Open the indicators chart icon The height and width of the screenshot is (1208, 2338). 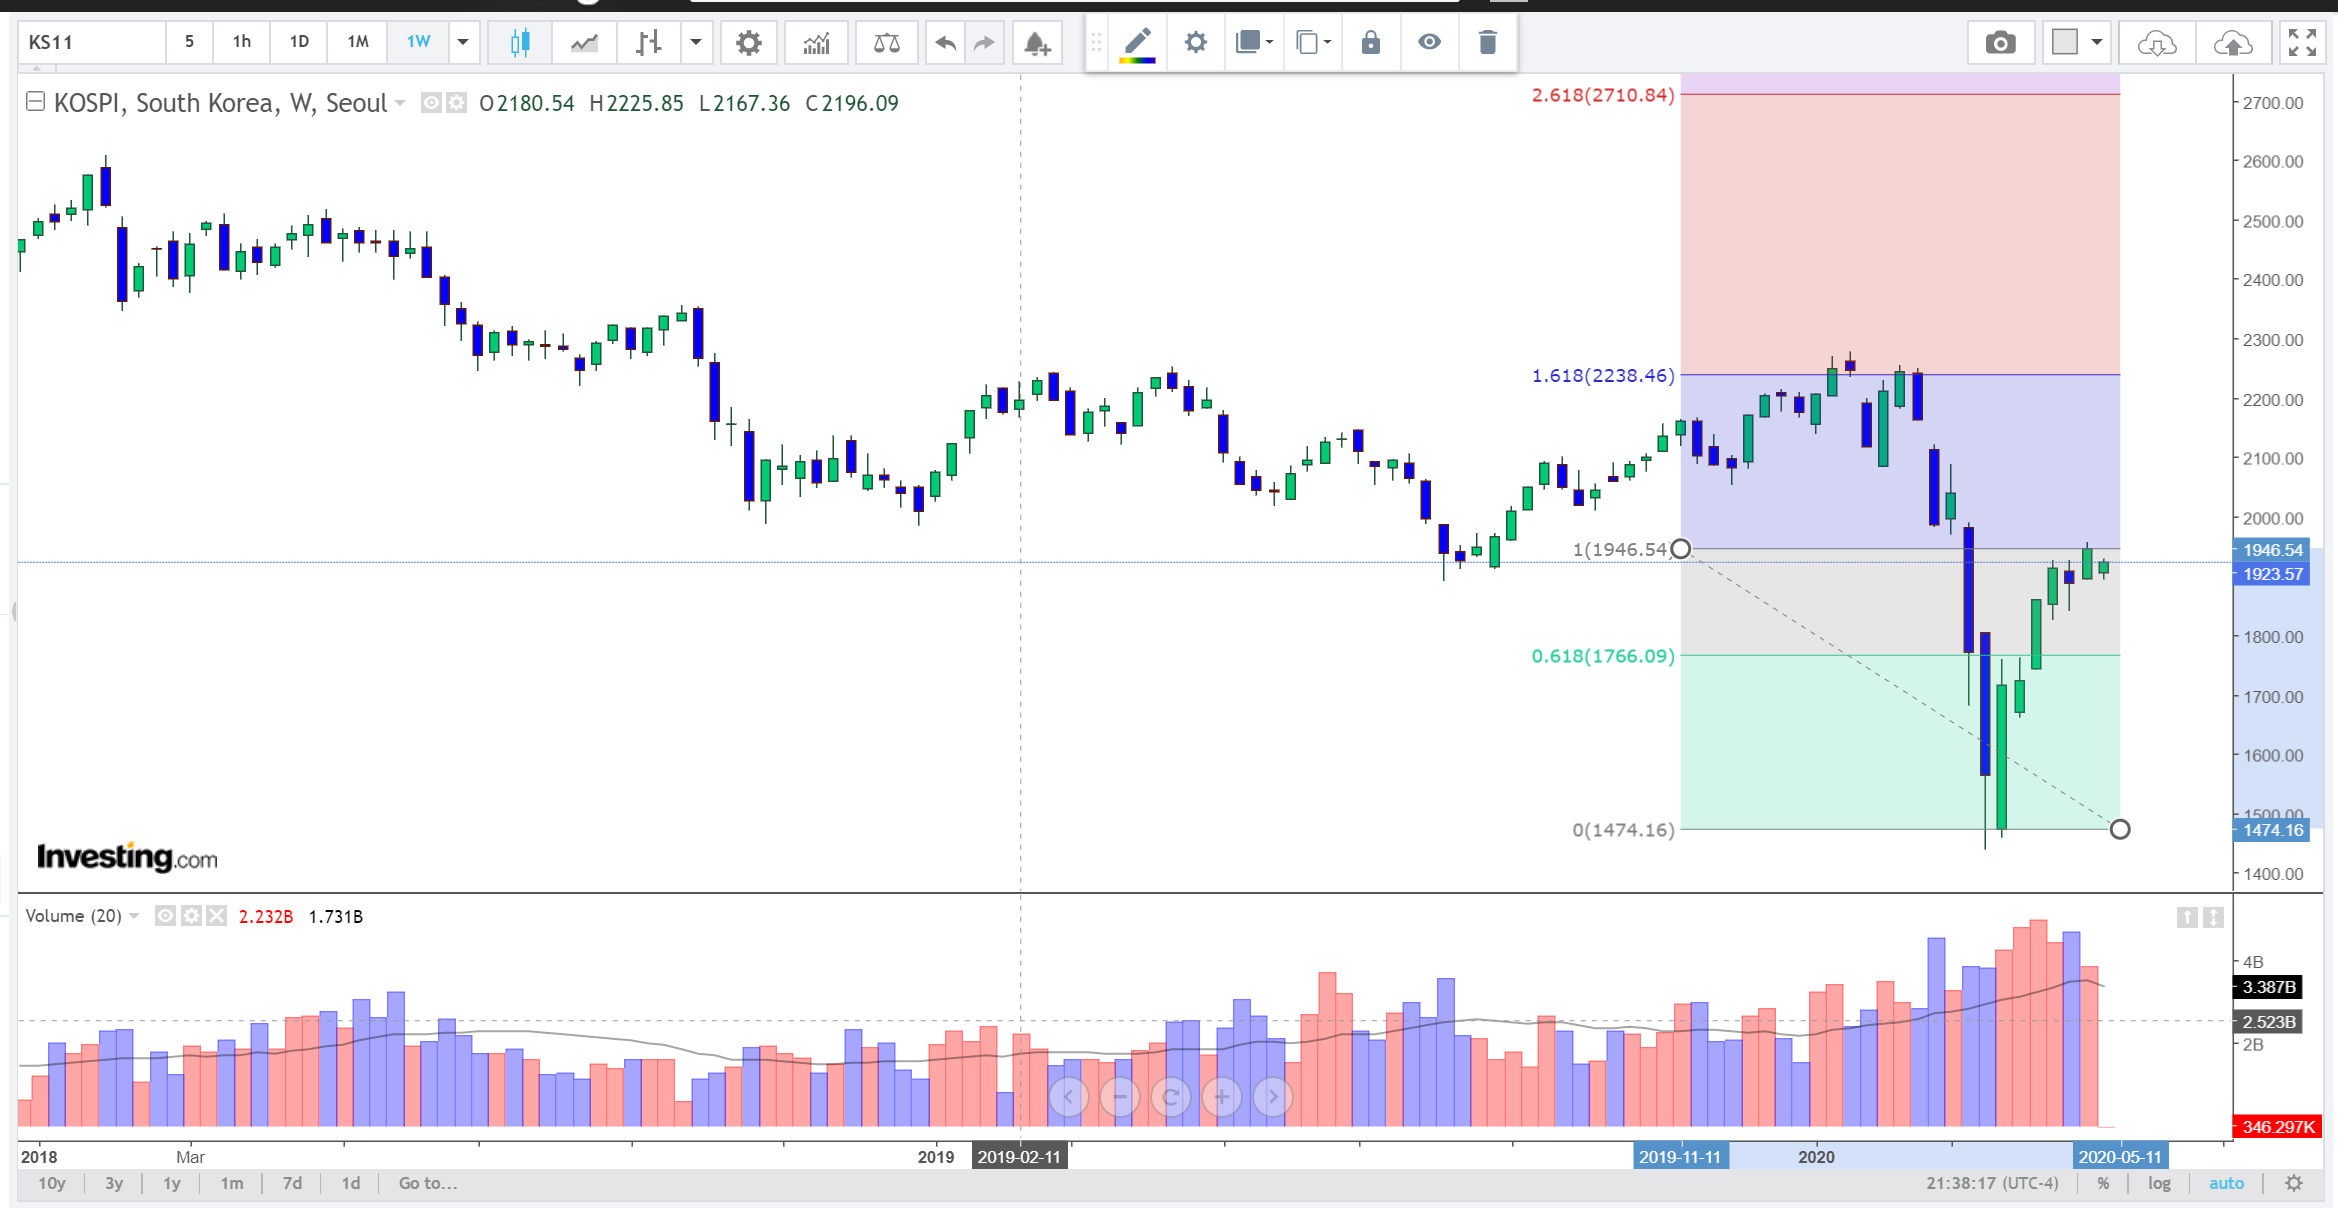[816, 42]
